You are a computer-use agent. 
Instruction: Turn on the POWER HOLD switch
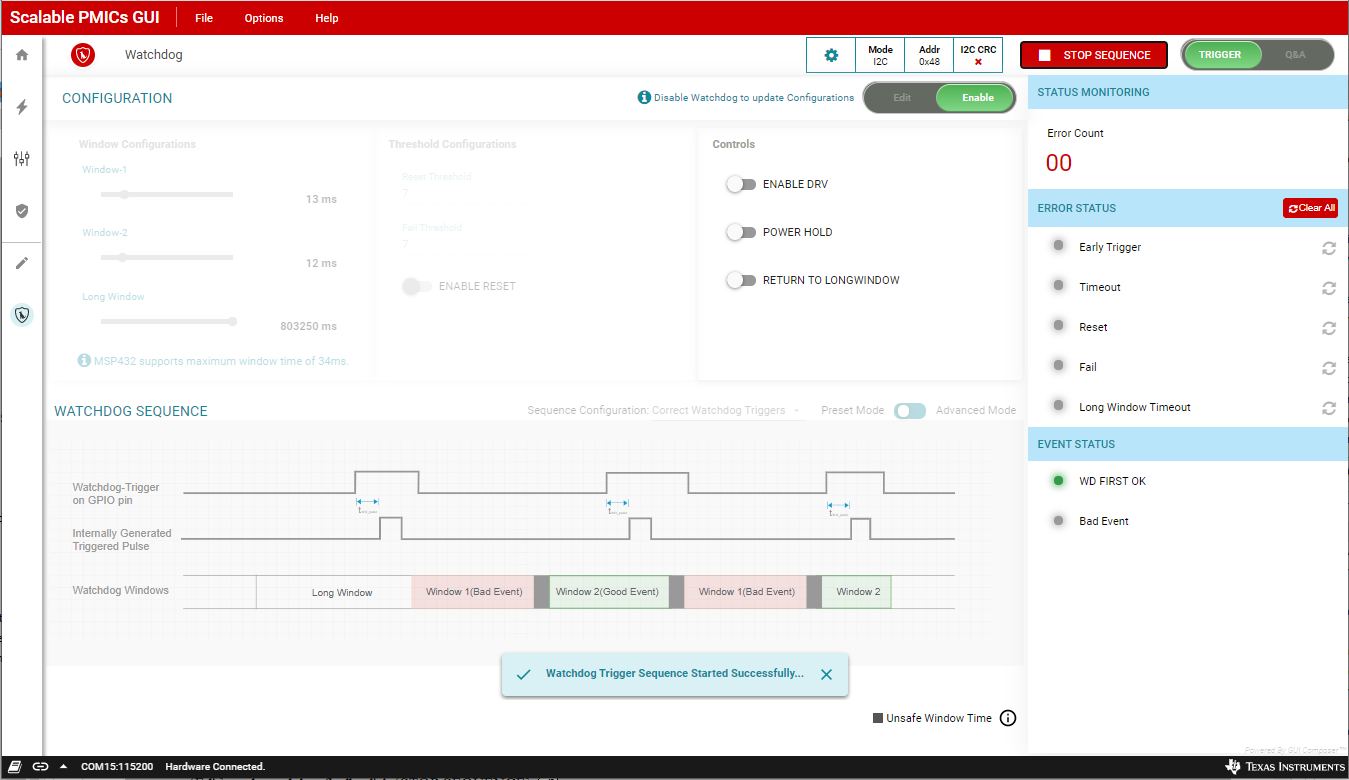741,232
